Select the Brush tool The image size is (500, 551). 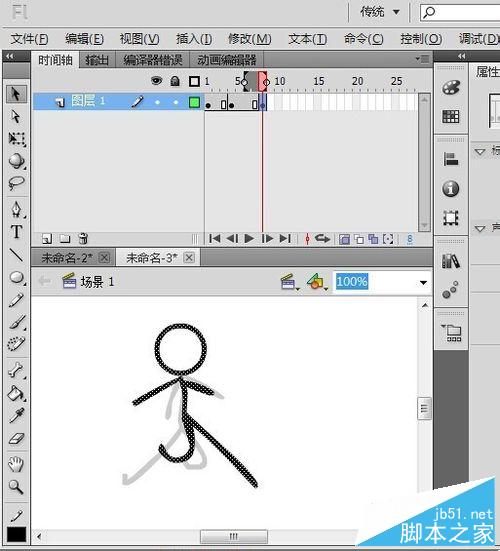[17, 322]
